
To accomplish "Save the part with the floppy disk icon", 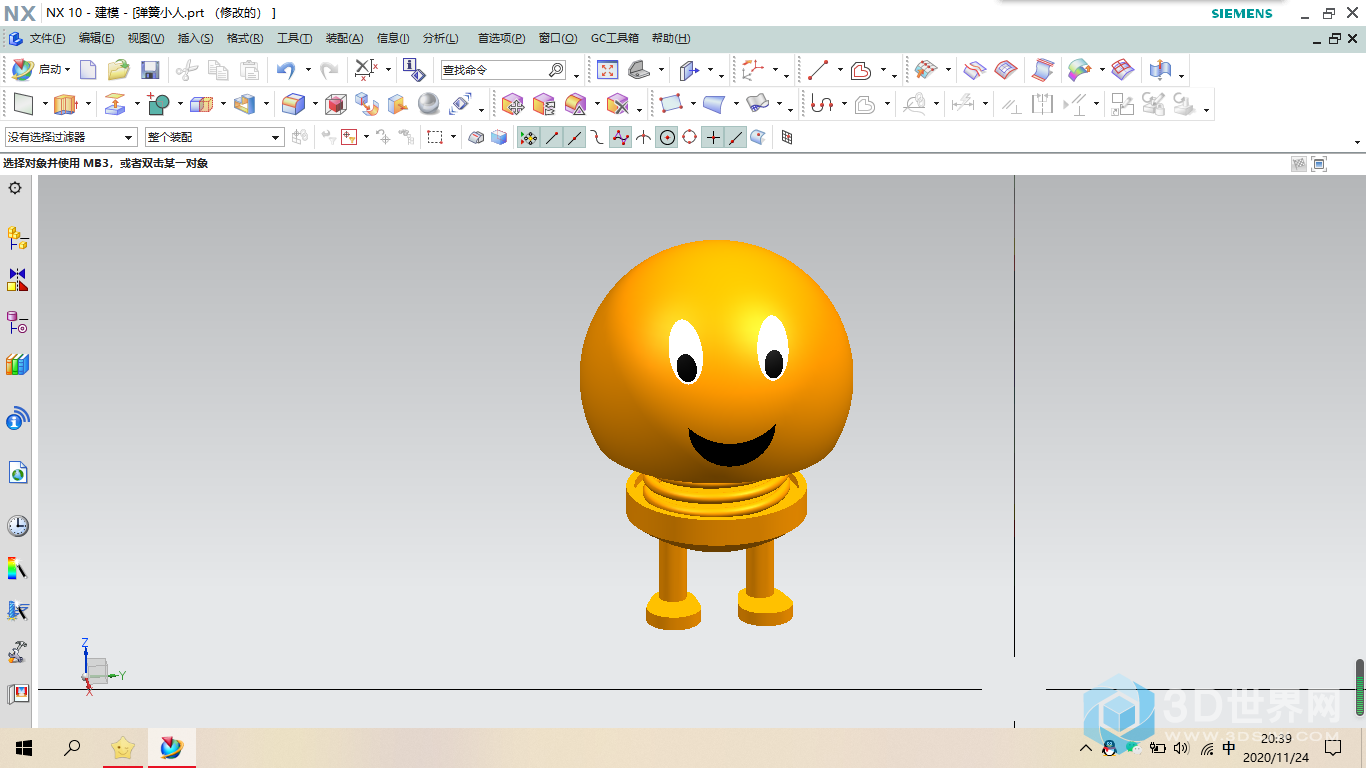I will (150, 70).
